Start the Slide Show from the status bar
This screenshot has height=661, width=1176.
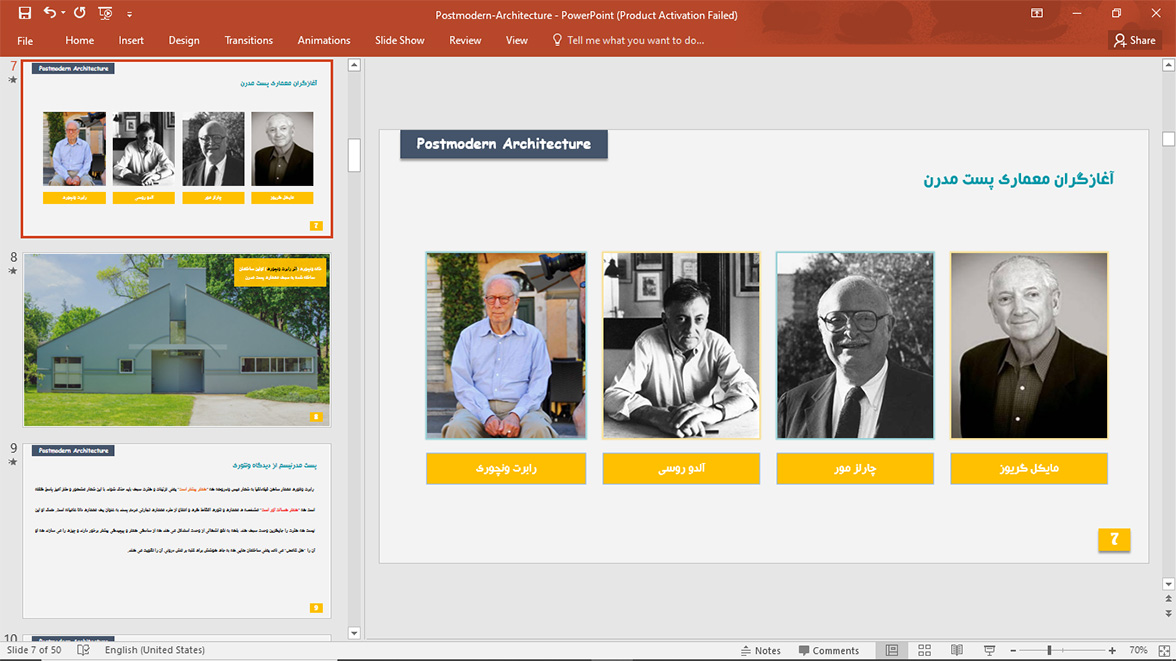click(x=989, y=650)
